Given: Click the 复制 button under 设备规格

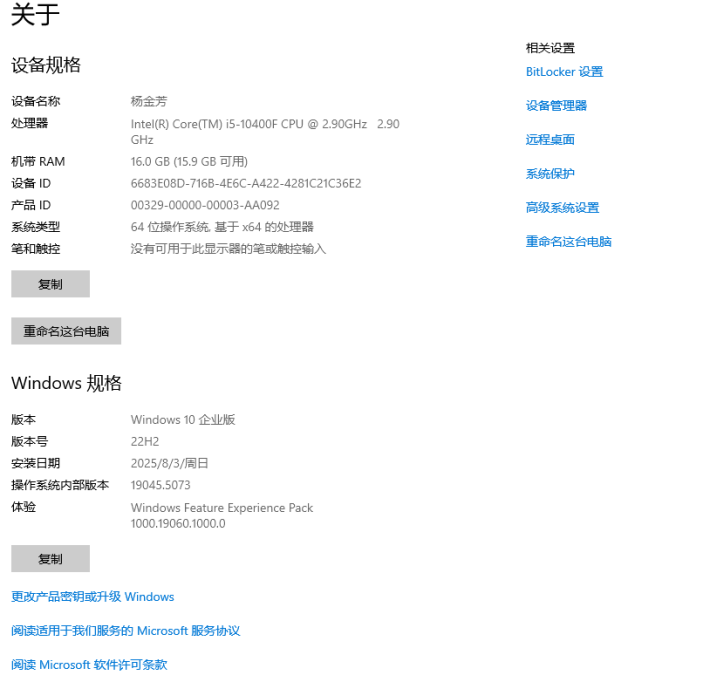Looking at the screenshot, I should point(50,284).
